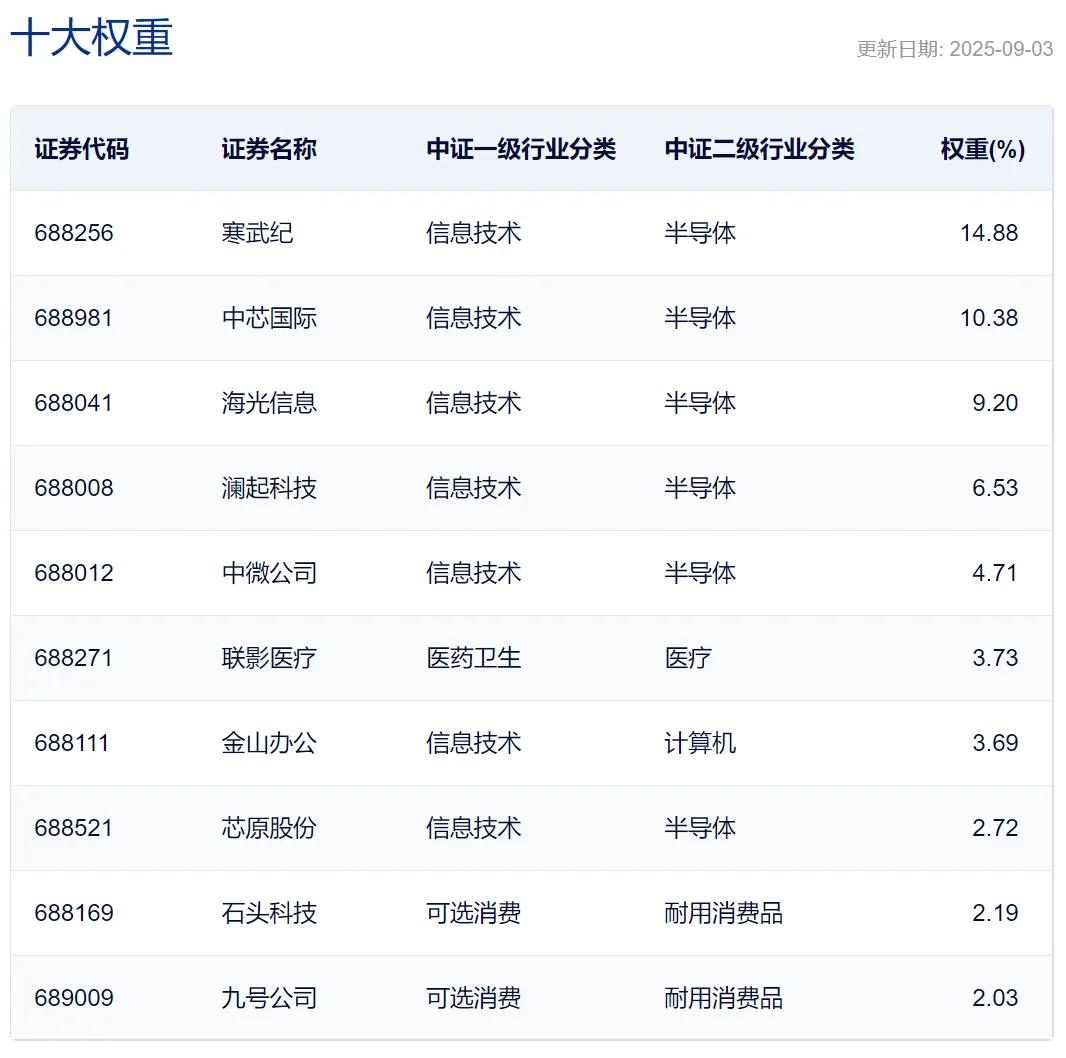The width and height of the screenshot is (1066, 1058).
Task: Select security code 688169
Action: point(74,912)
